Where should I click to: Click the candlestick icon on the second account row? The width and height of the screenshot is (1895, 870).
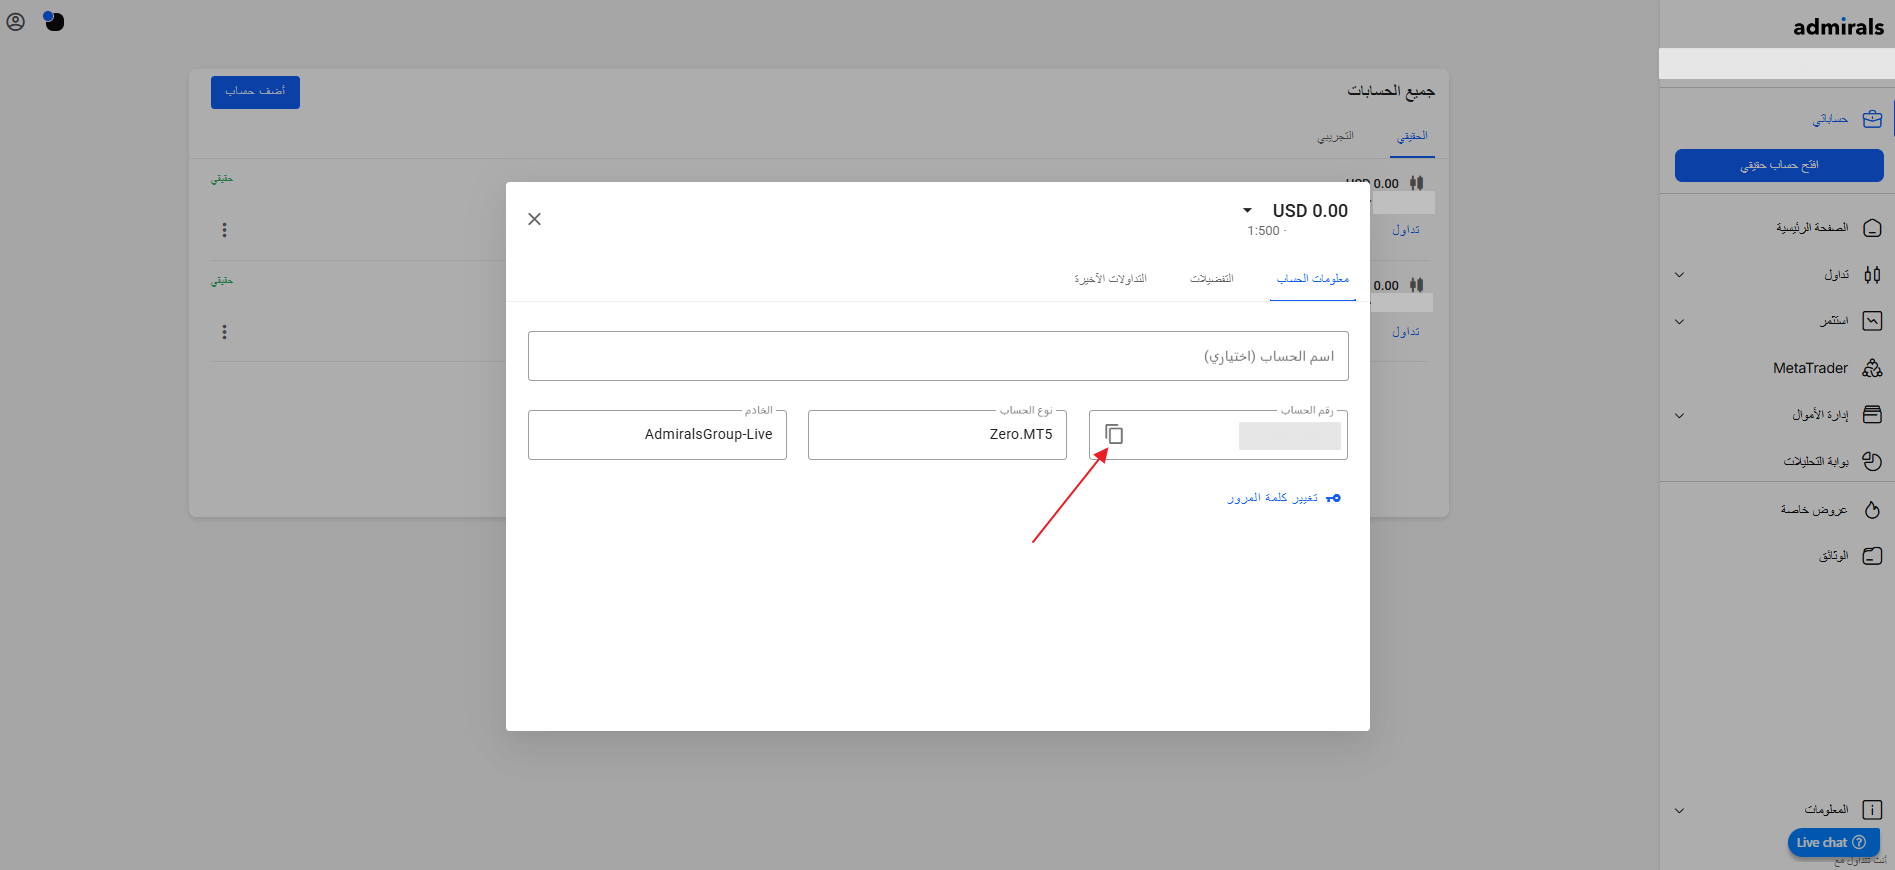[1416, 285]
